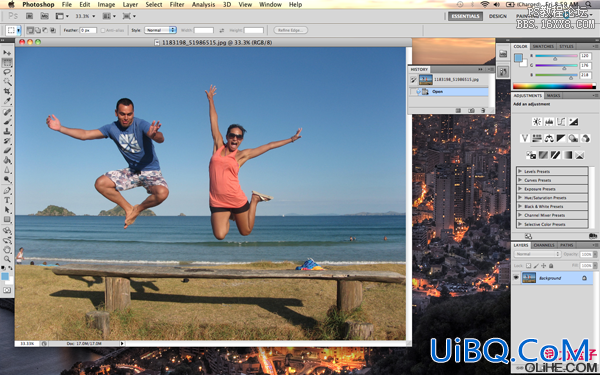Click the Feather input field
Screen dimensions: 600x375
88,30
